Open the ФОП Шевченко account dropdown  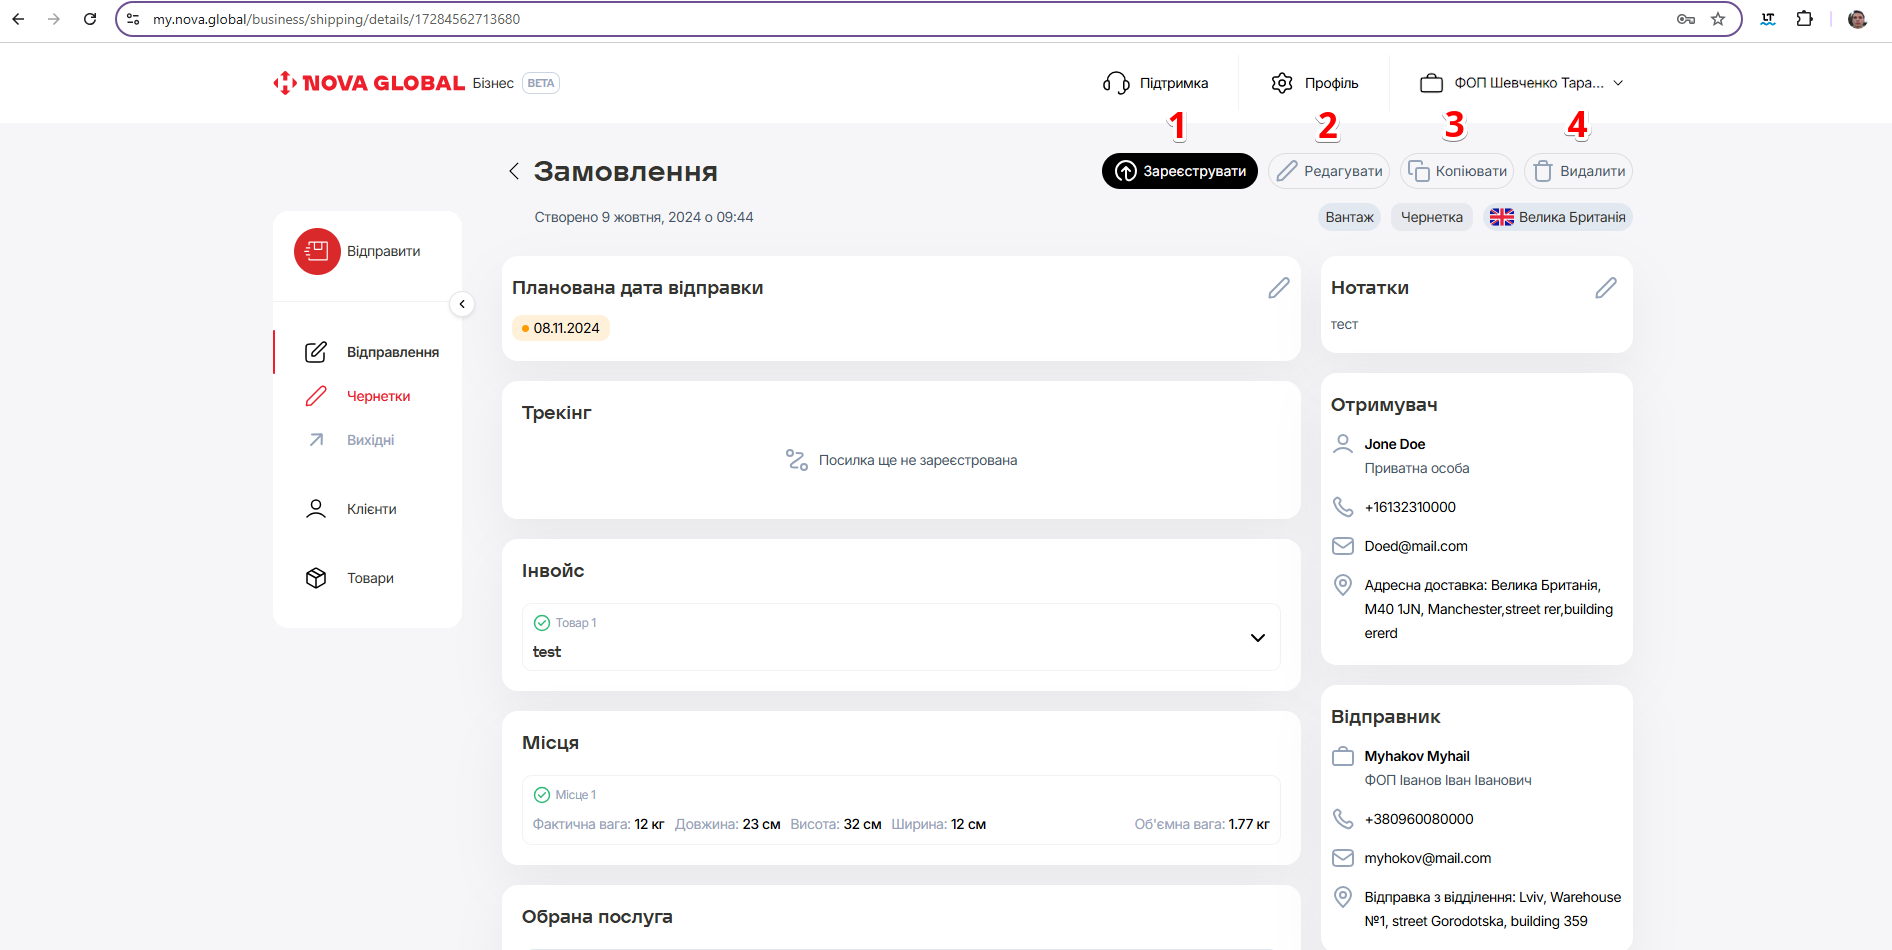pyautogui.click(x=1521, y=83)
